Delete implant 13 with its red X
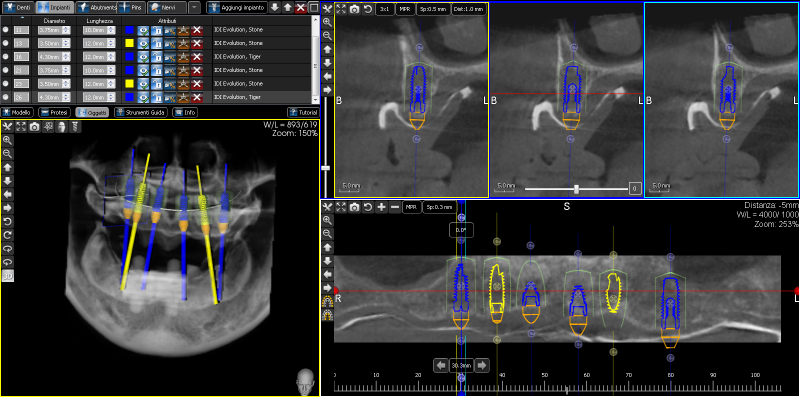The width and height of the screenshot is (800, 397). click(196, 43)
